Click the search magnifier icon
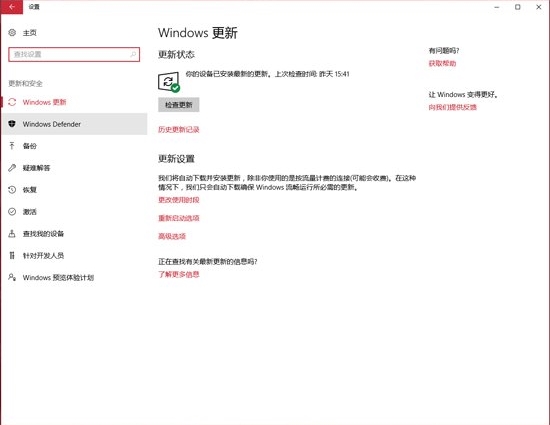The image size is (550, 425). click(133, 54)
